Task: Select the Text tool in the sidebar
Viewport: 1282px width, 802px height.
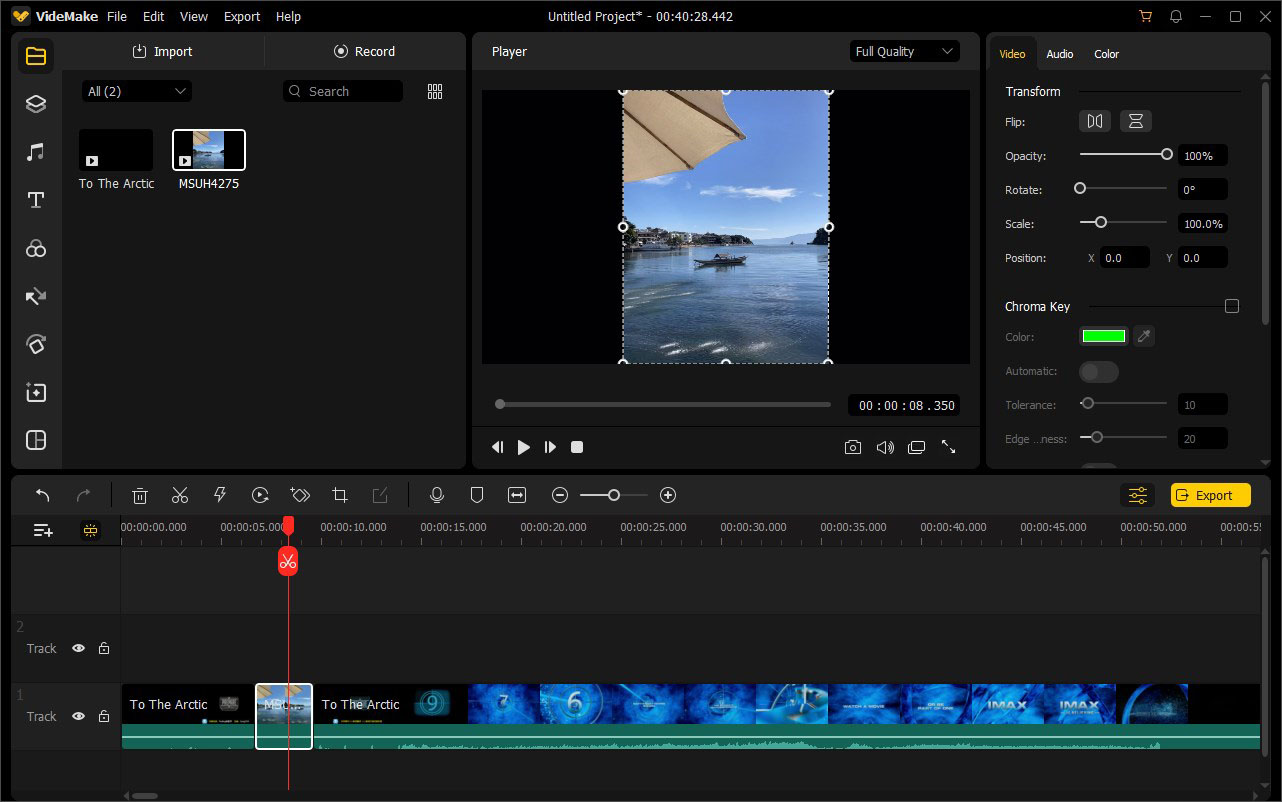Action: [35, 200]
